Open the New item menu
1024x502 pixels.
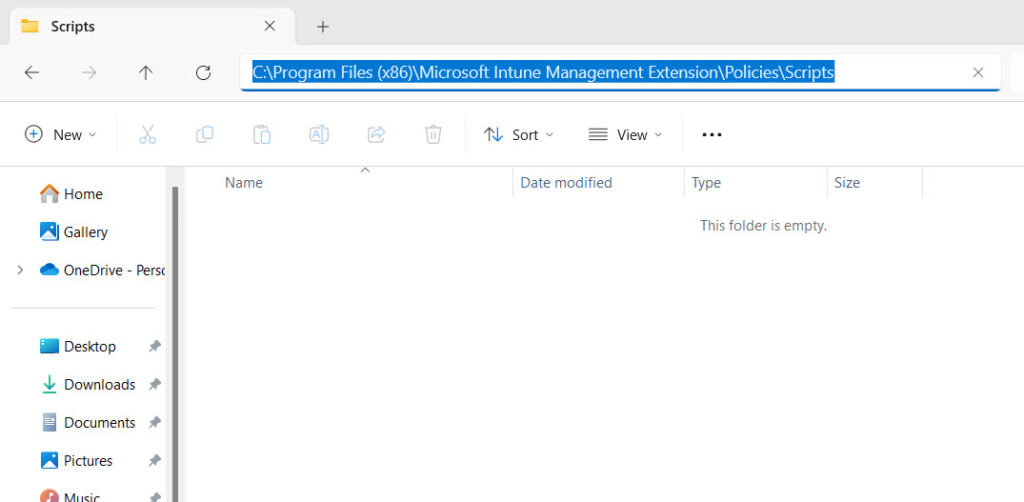point(60,134)
